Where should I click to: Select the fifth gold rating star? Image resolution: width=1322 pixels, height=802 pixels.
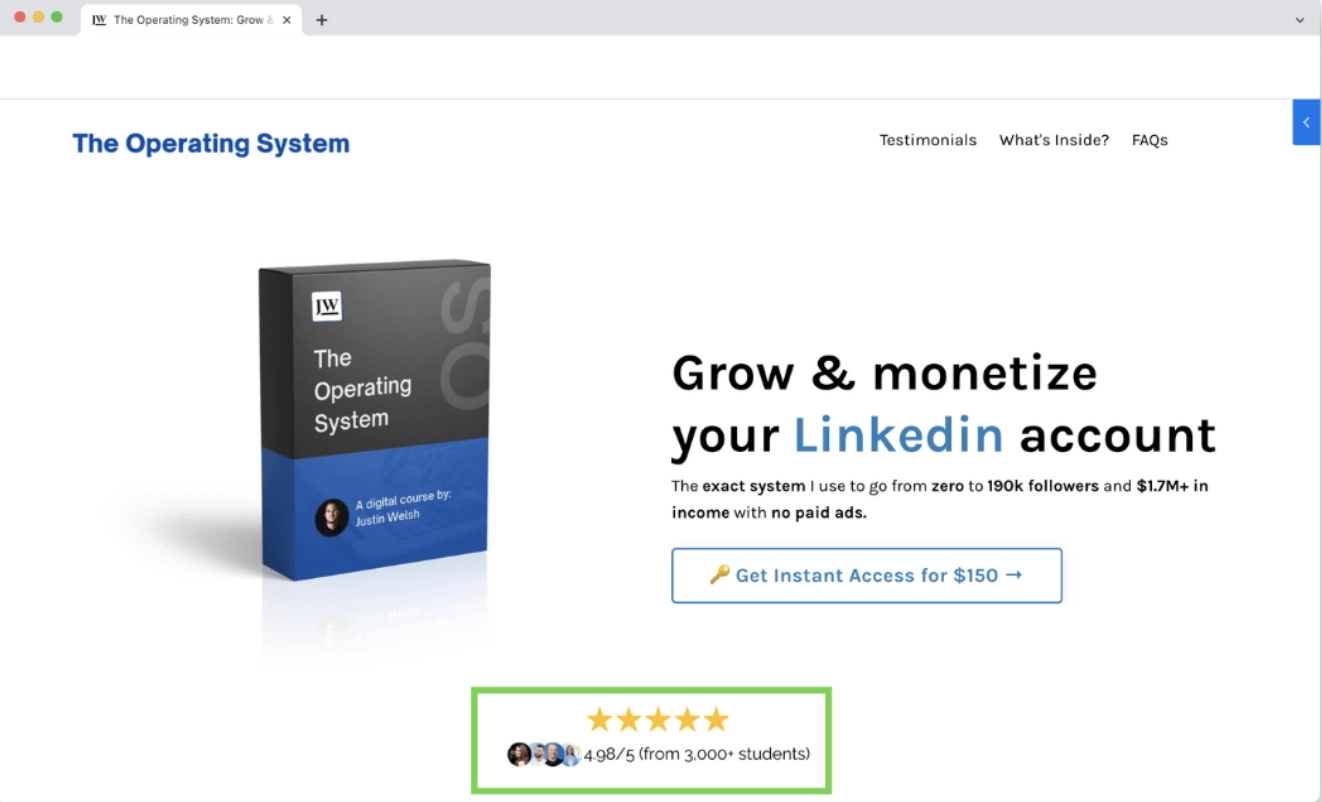715,718
